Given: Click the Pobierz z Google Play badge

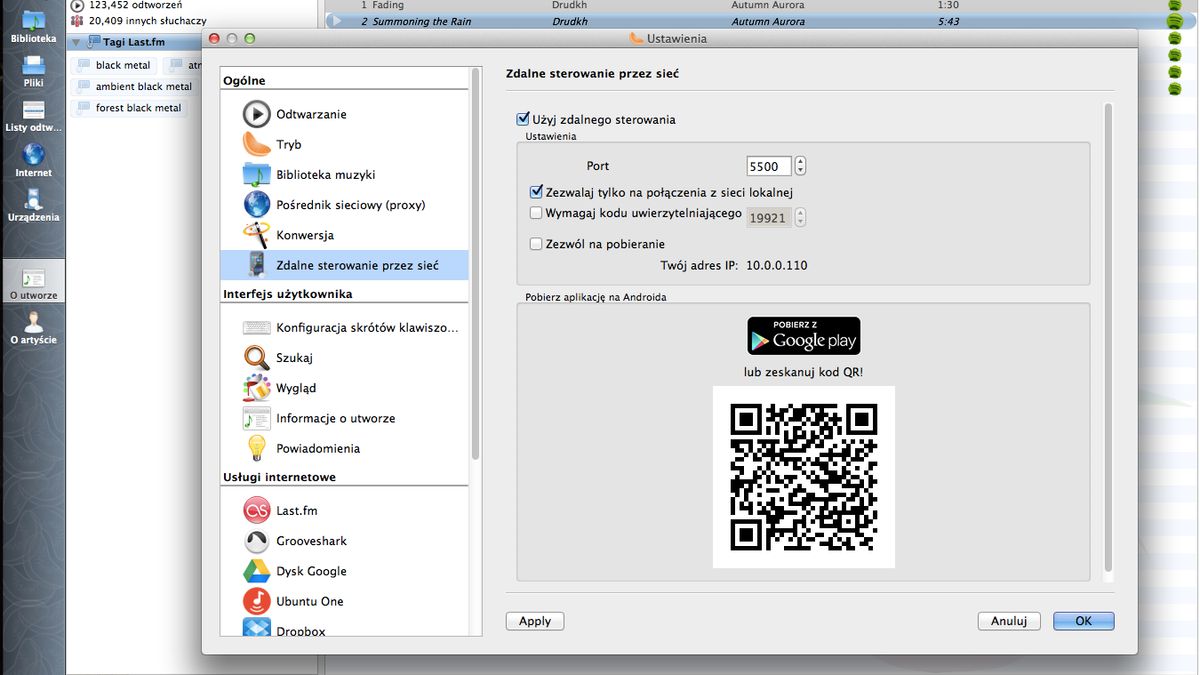Looking at the screenshot, I should pos(804,336).
